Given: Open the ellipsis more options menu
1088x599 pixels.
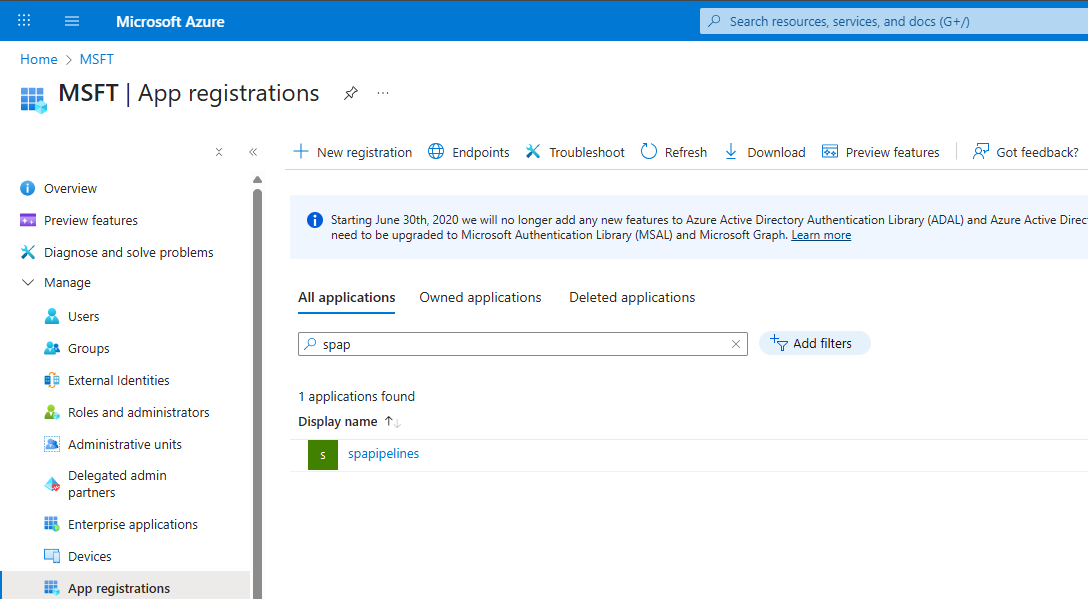Looking at the screenshot, I should (x=383, y=93).
